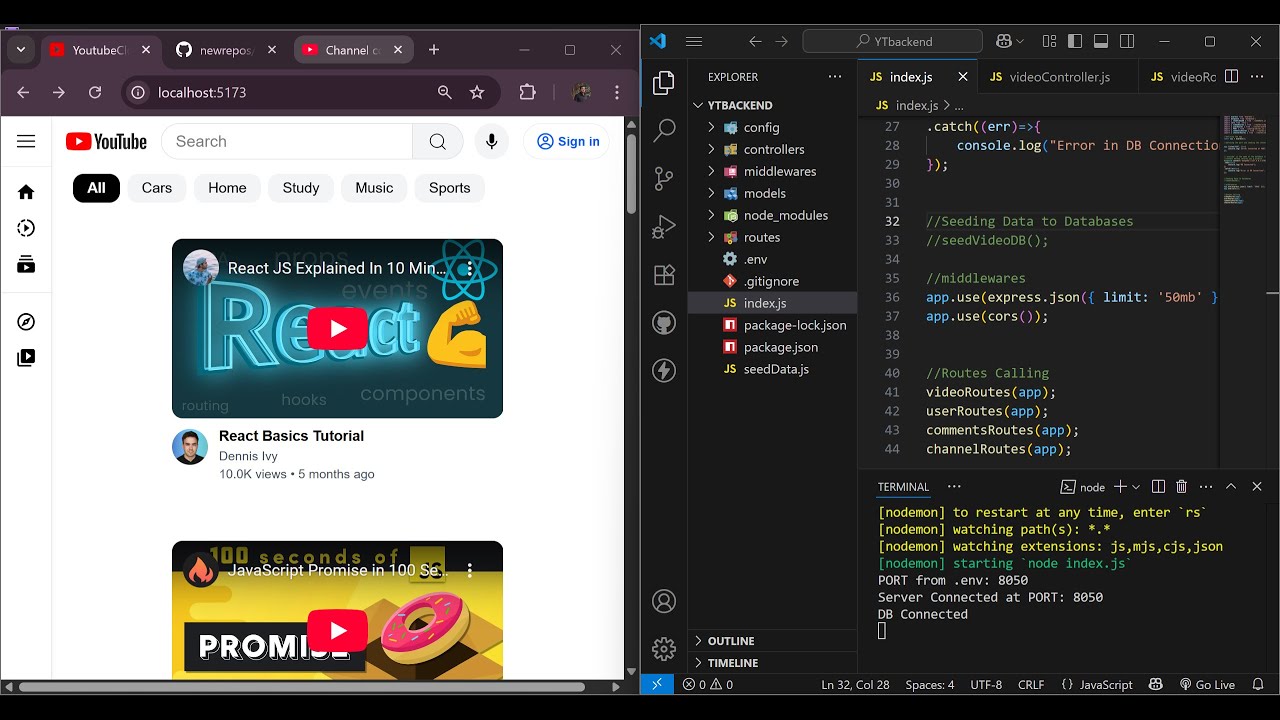1280x720 pixels.
Task: Open Thunder Client lightning icon
Action: point(664,371)
